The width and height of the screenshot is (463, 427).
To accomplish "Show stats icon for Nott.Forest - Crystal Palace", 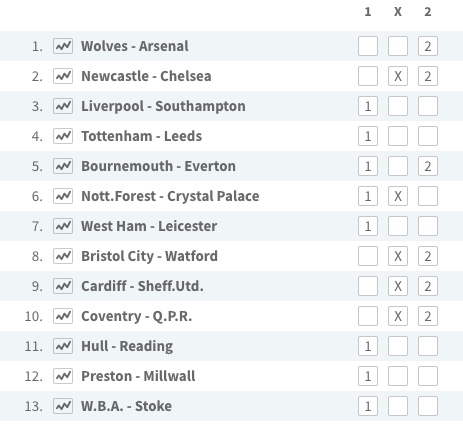I will click(63, 196).
